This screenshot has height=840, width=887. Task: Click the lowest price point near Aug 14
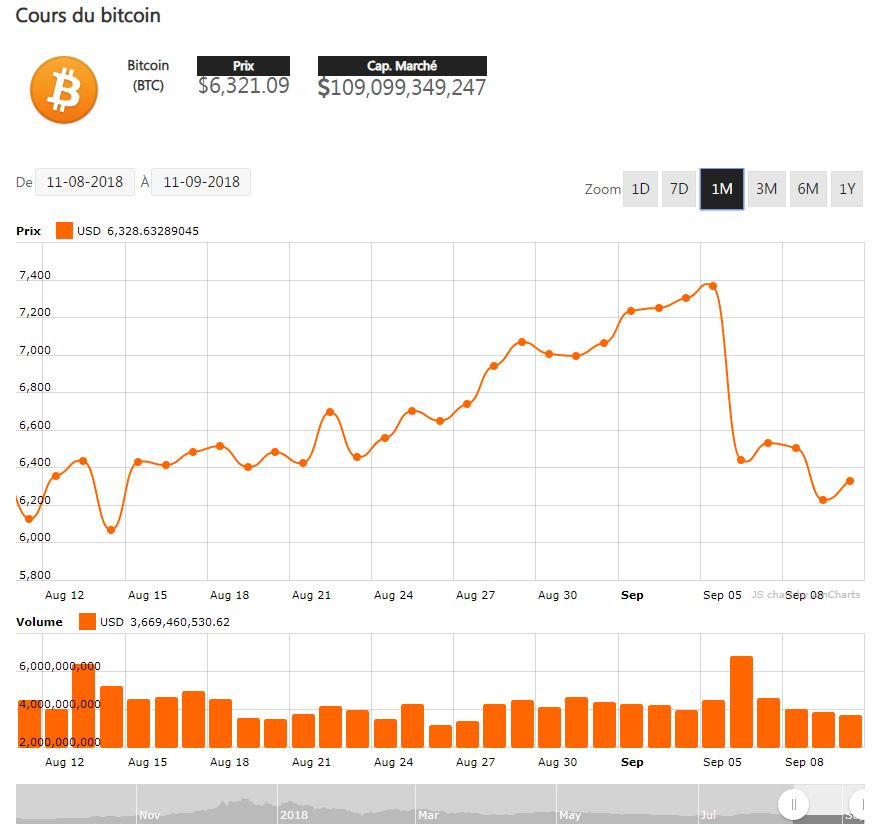pyautogui.click(x=111, y=530)
